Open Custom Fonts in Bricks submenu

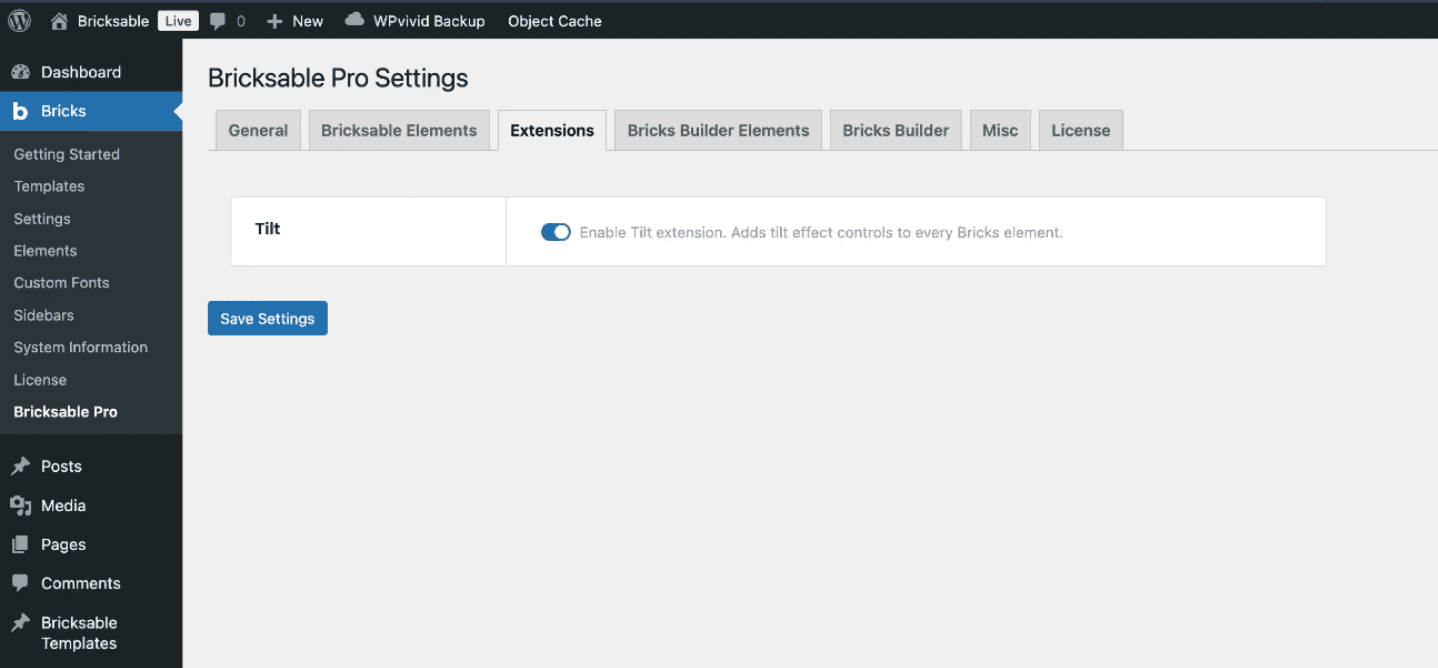pyautogui.click(x=61, y=283)
